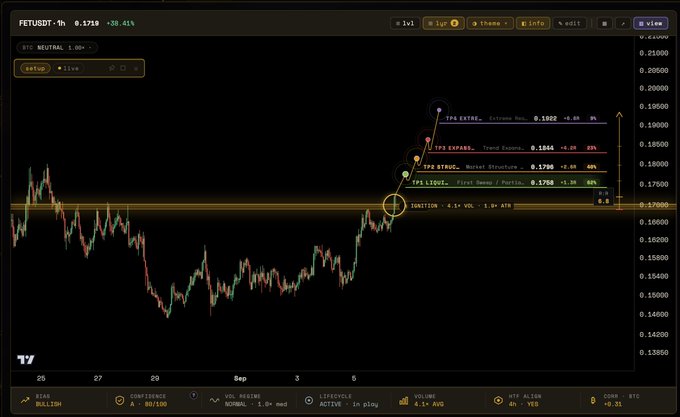Click the TP4 EXTRE target label

coord(463,118)
